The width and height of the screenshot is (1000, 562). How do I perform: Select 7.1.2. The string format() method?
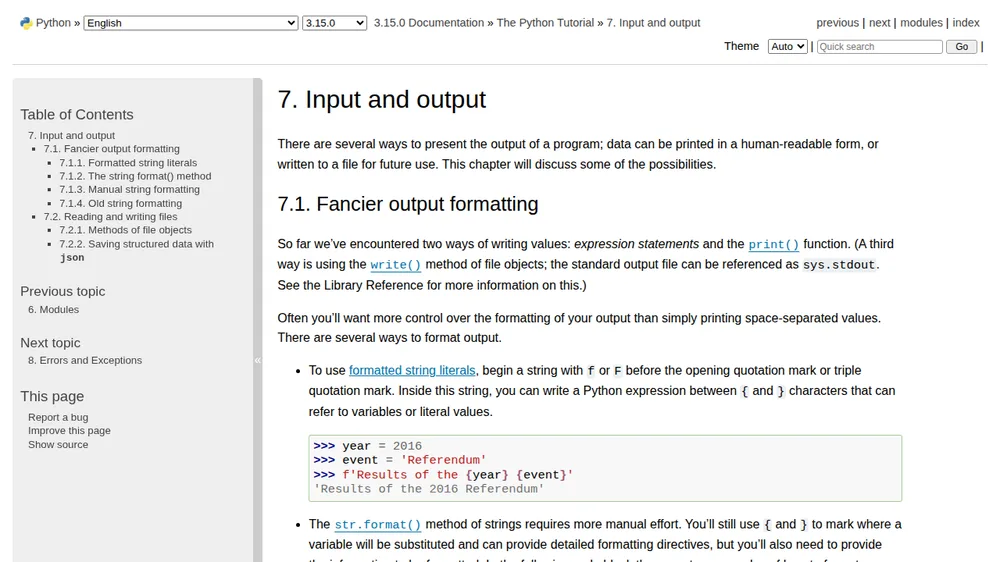click(135, 176)
